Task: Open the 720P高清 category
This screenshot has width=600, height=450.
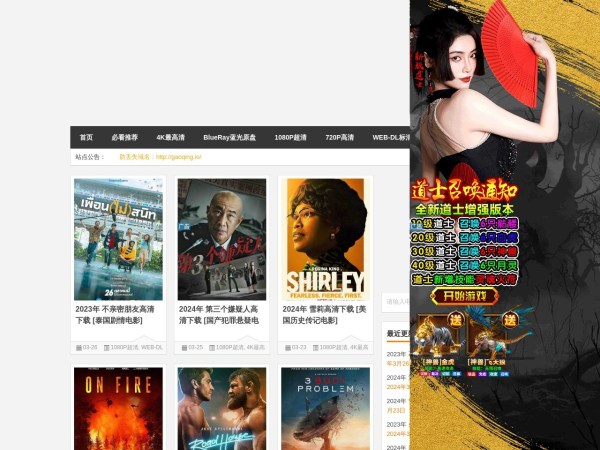Action: click(339, 137)
